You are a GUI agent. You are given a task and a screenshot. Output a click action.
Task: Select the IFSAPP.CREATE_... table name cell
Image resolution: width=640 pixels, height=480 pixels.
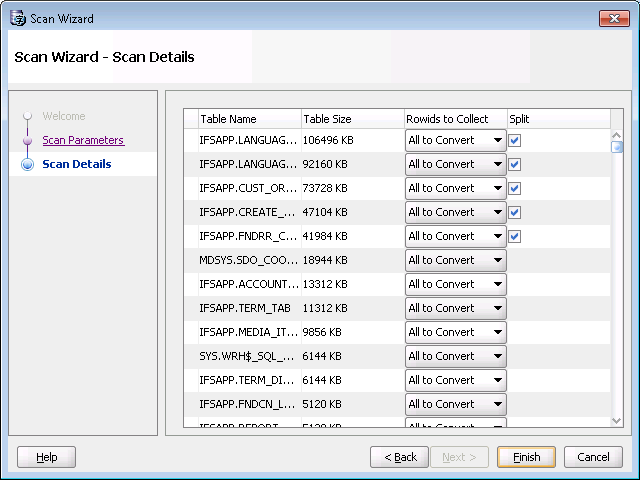click(249, 212)
